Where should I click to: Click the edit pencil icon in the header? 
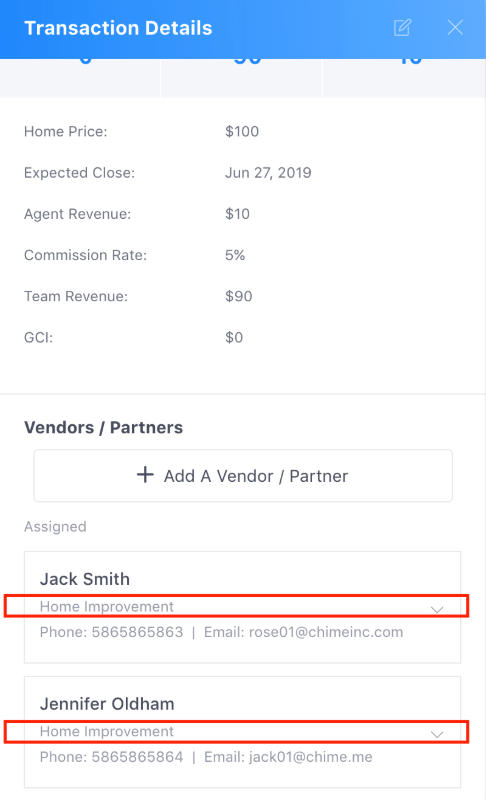coord(402,28)
